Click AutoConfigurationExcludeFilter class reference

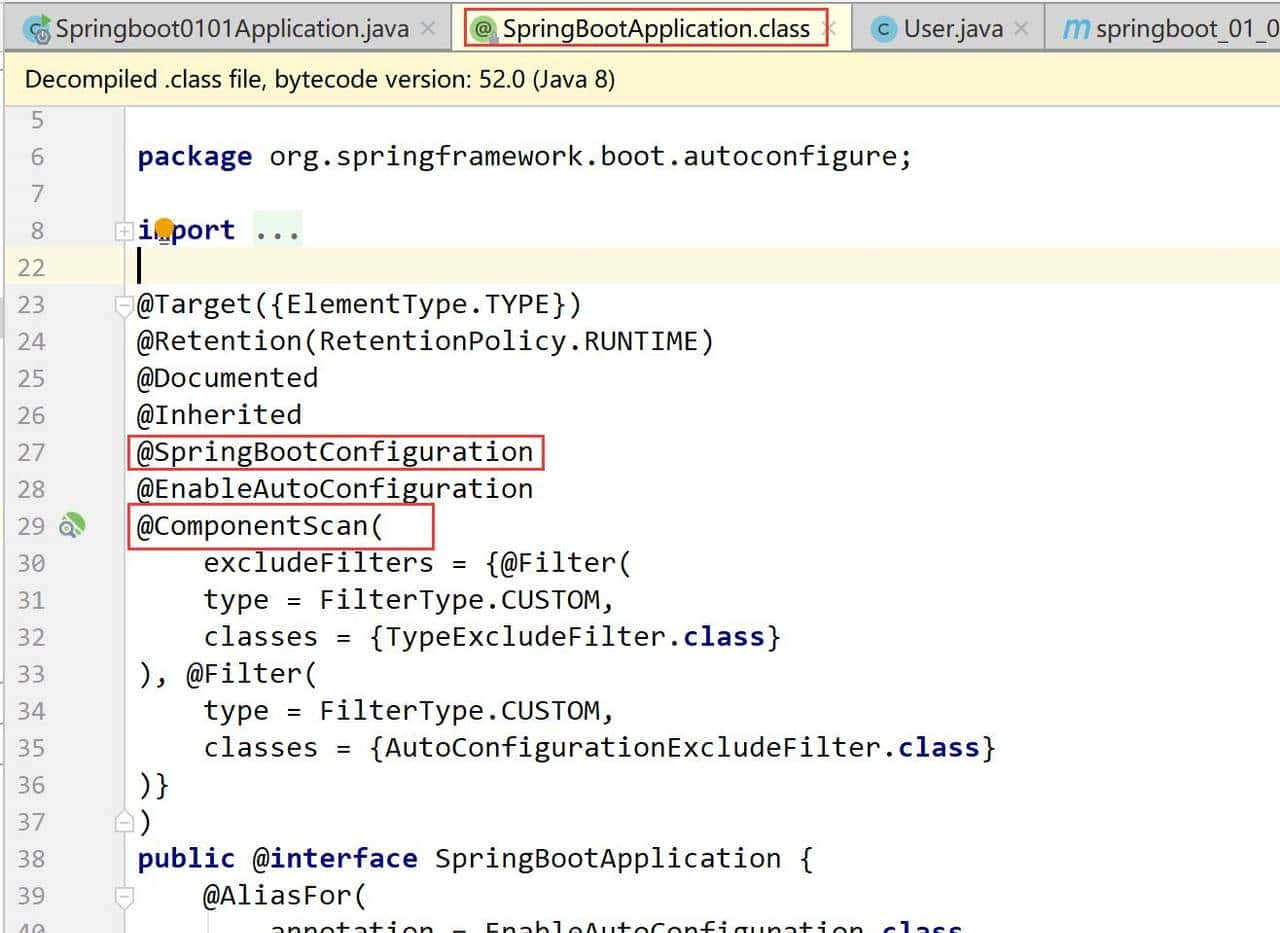[x=634, y=748]
